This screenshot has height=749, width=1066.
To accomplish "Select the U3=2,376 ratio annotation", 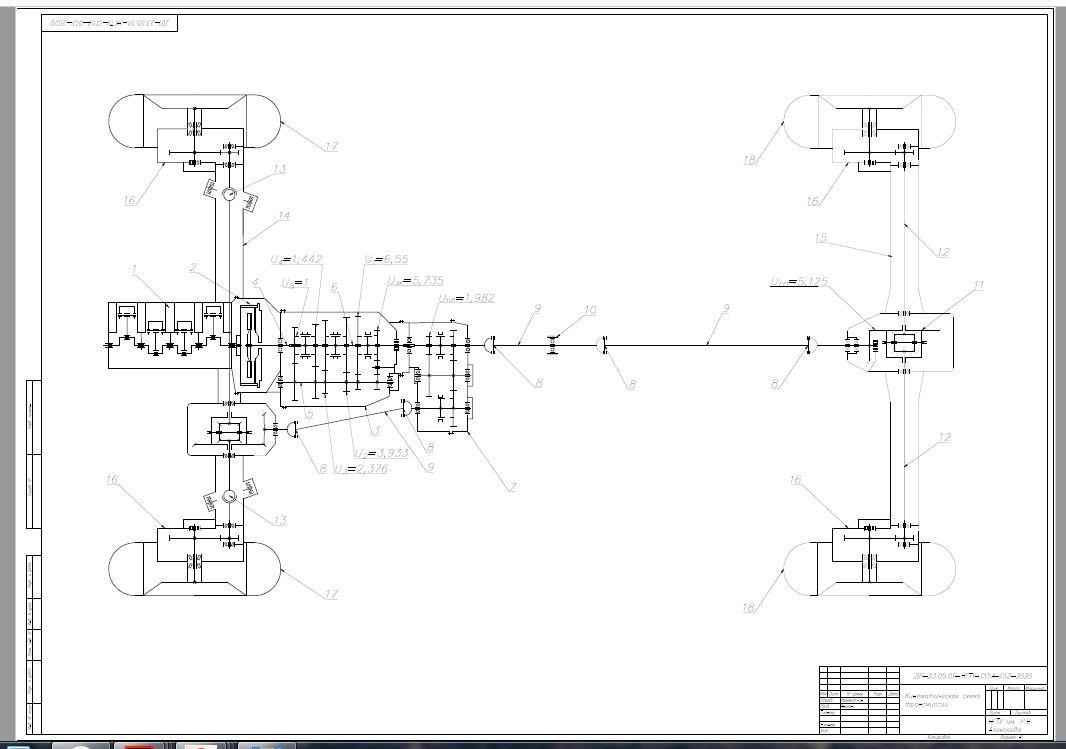I will point(360,469).
